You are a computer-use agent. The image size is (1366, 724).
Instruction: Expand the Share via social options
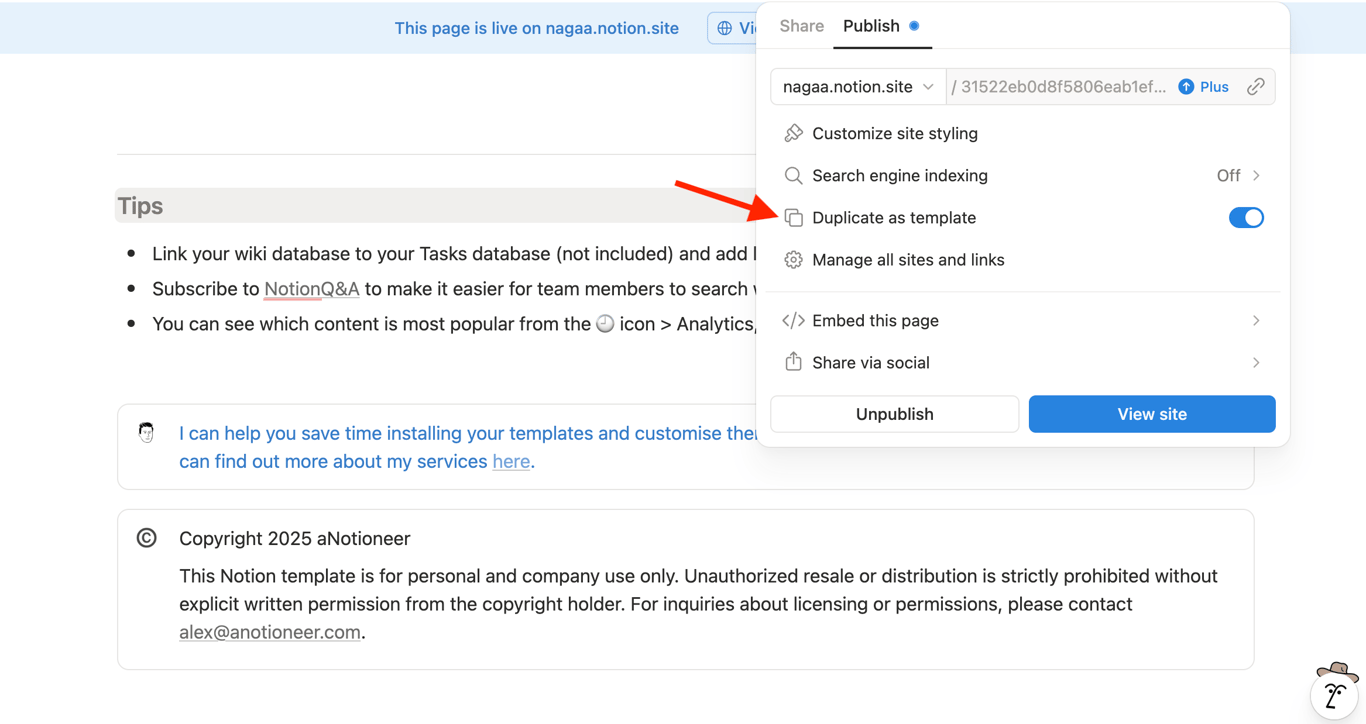[1256, 362]
